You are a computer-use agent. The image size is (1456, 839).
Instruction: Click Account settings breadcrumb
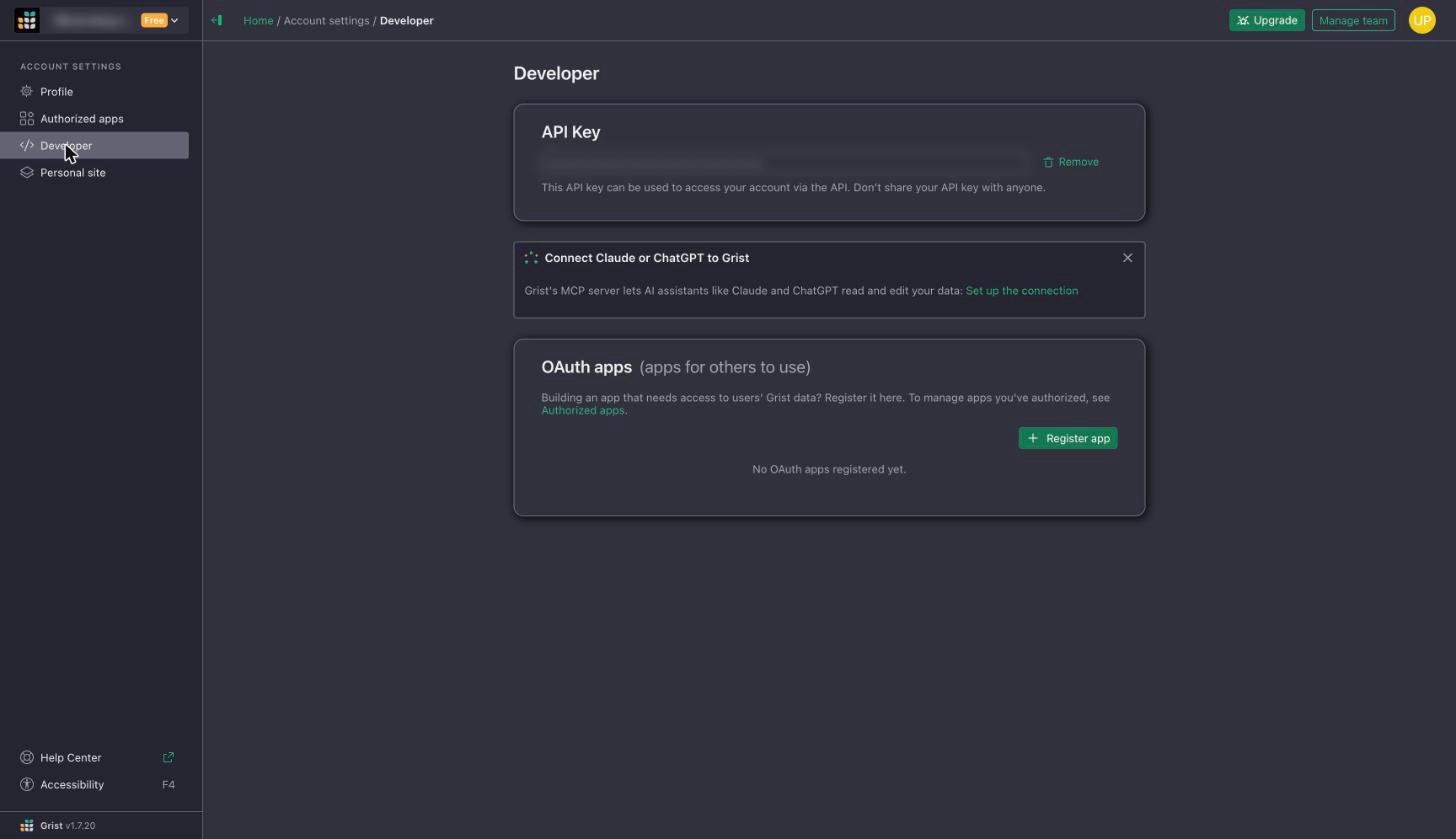(x=326, y=20)
